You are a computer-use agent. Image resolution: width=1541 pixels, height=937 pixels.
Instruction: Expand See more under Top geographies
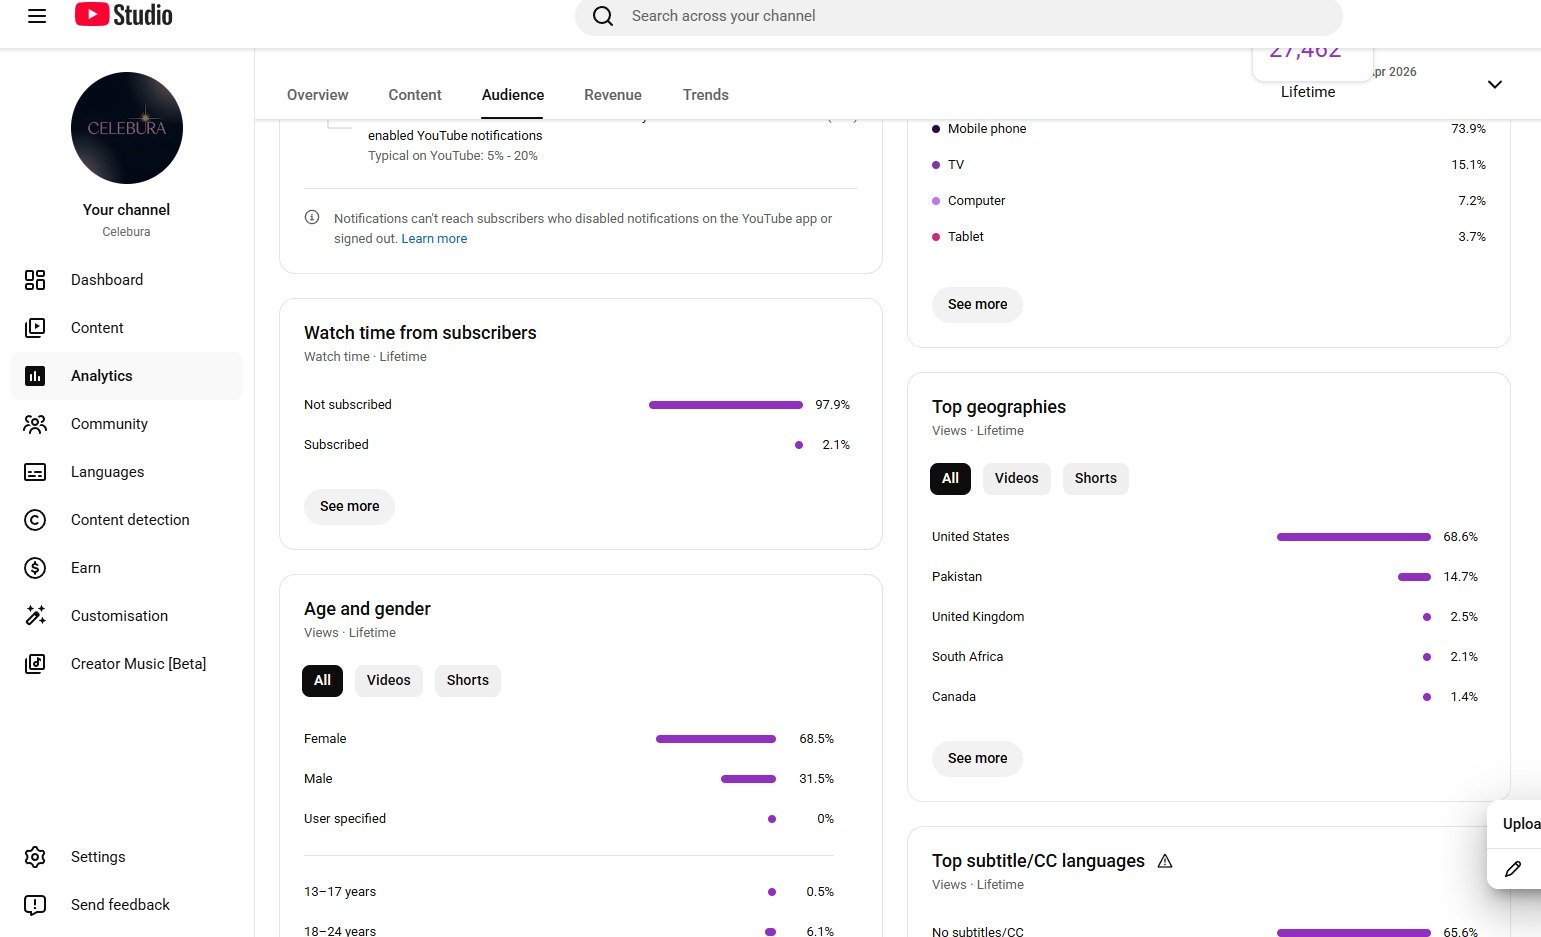977,758
